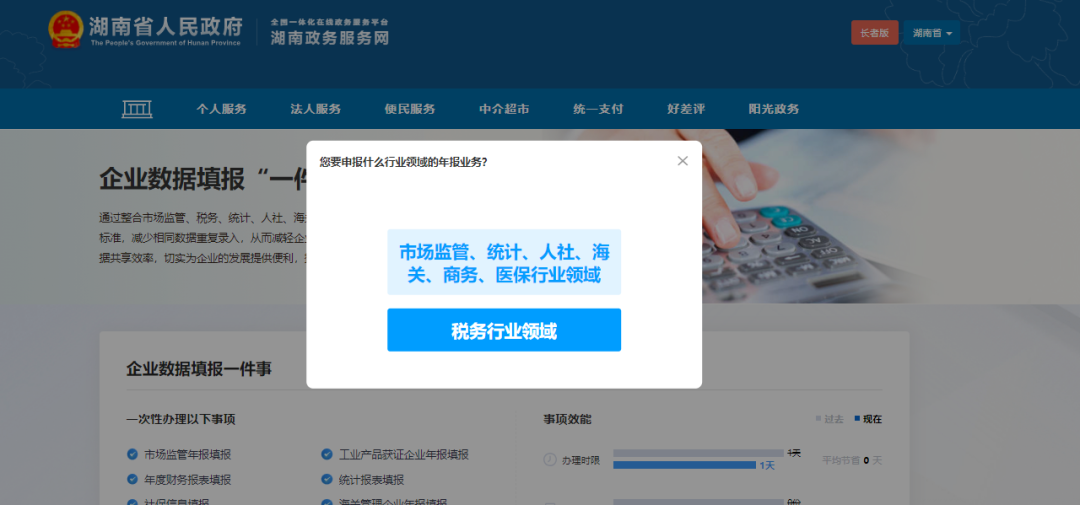Click check icon next to 工业产品获证企业年报填报
The height and width of the screenshot is (505, 1080).
[x=327, y=454]
